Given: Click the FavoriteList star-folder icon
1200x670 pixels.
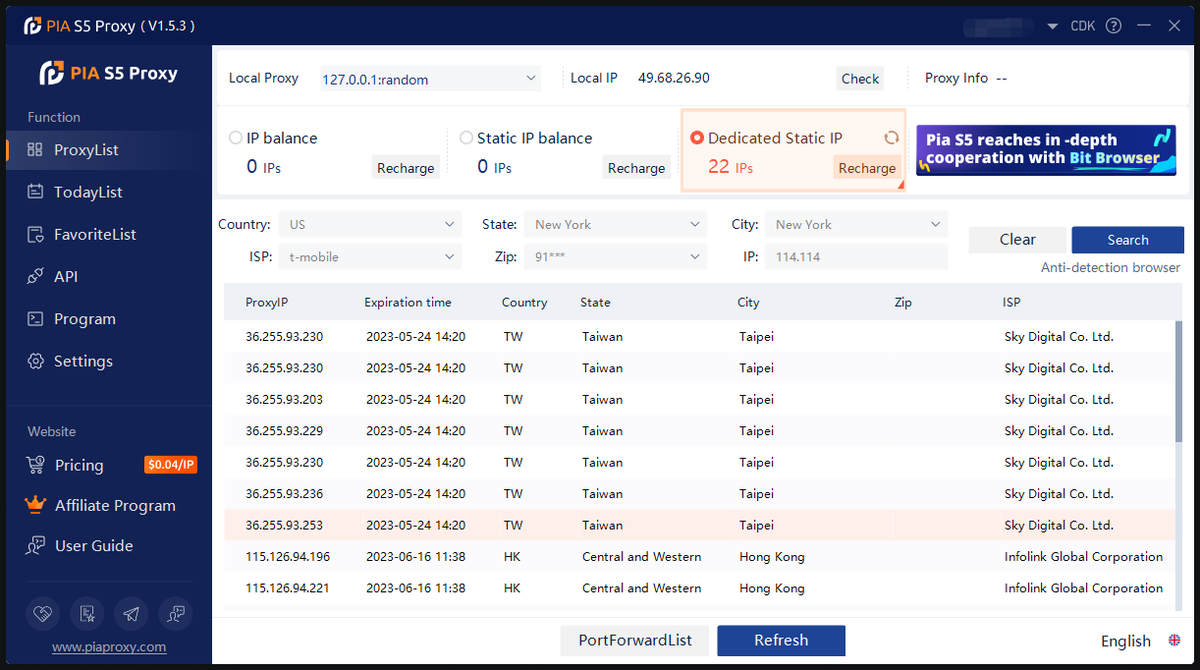Looking at the screenshot, I should [x=35, y=234].
